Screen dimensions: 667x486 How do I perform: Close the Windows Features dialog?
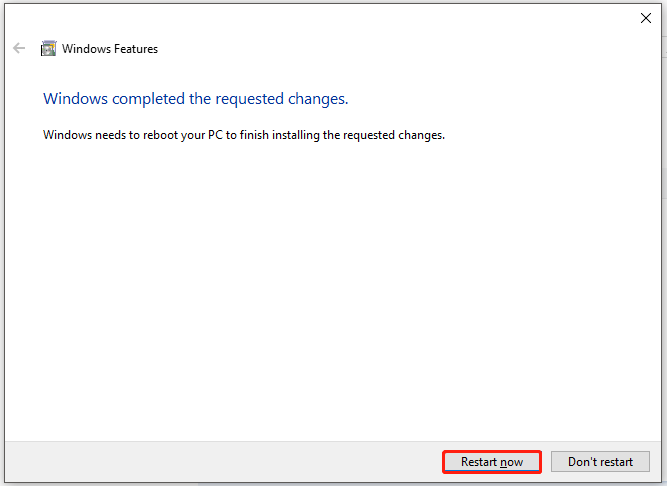[646, 18]
